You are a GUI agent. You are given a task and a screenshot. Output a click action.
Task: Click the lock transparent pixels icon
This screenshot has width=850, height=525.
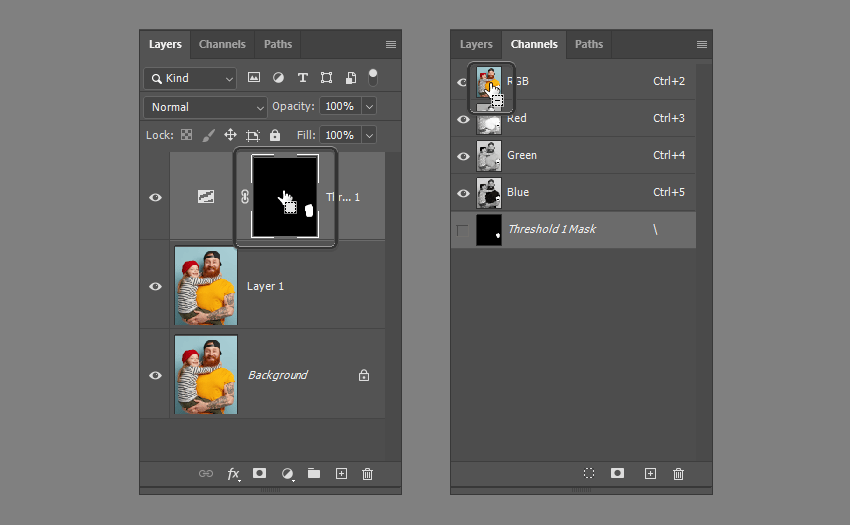186,135
